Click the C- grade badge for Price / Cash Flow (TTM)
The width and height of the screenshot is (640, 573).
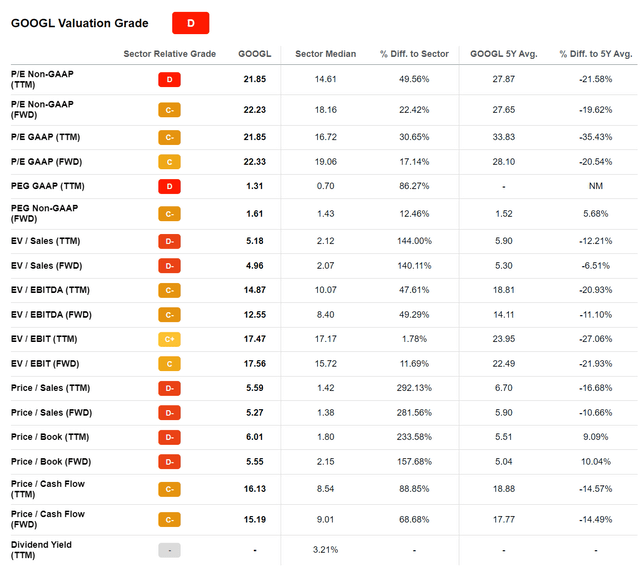(169, 489)
